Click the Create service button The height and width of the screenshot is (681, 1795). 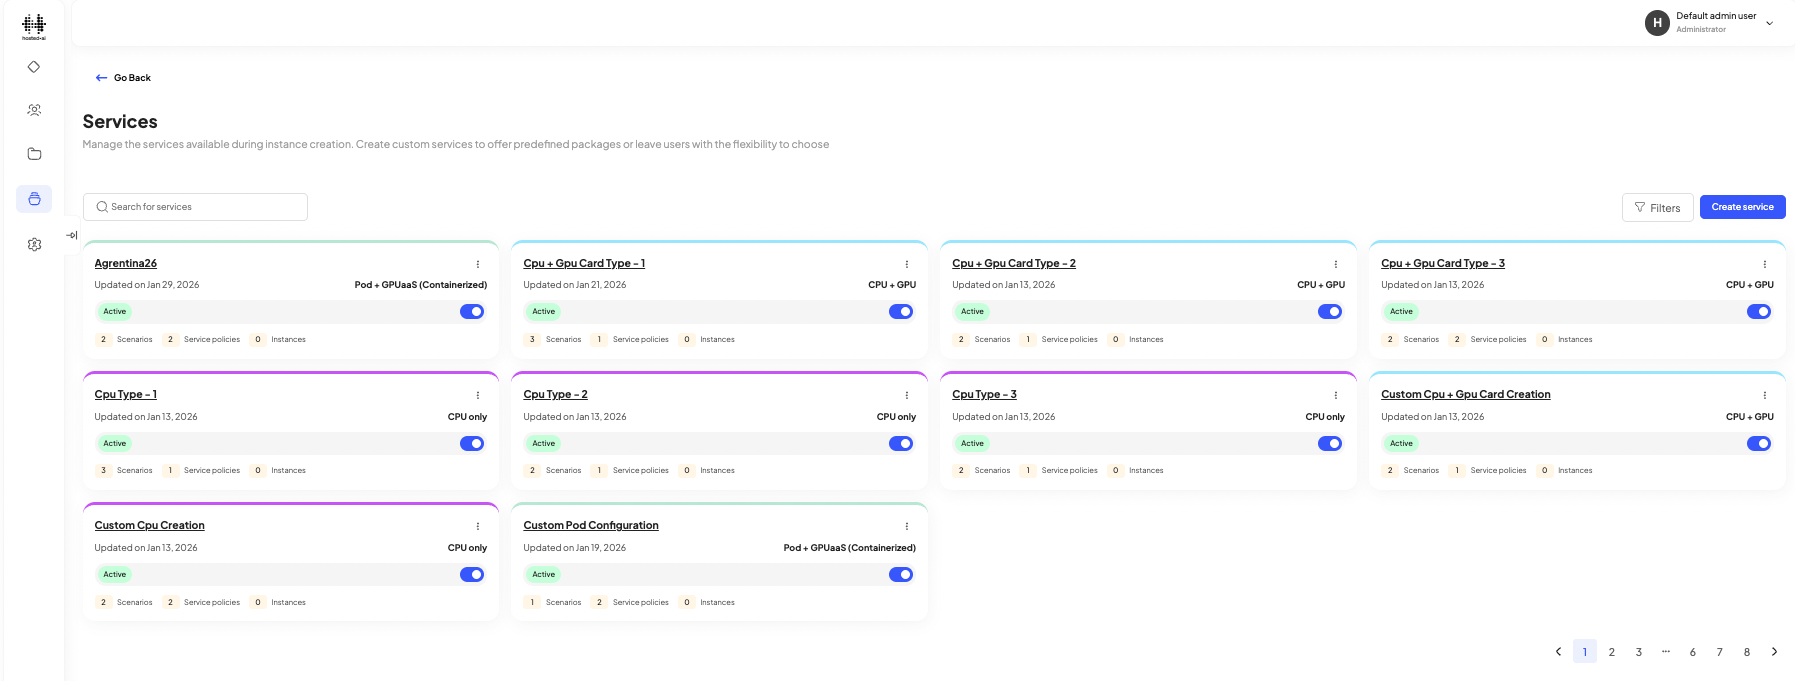1742,207
